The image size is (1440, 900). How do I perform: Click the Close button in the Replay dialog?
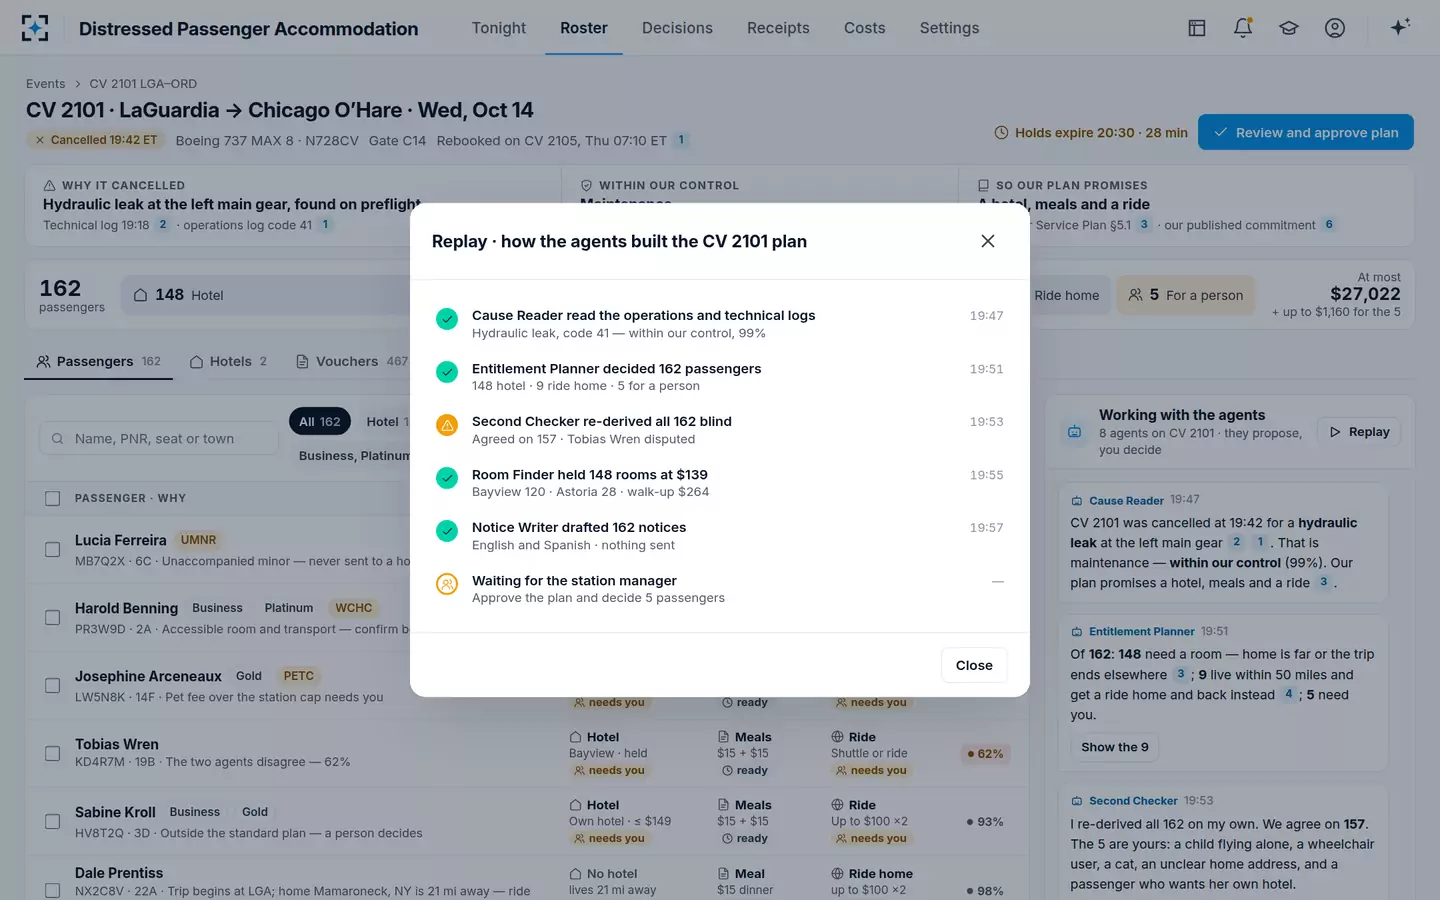pos(974,665)
